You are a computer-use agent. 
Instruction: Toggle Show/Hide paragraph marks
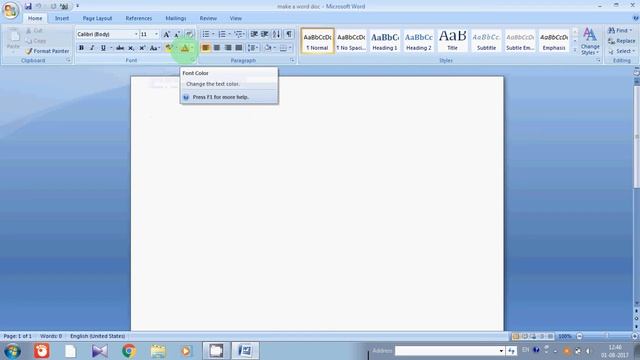(289, 34)
